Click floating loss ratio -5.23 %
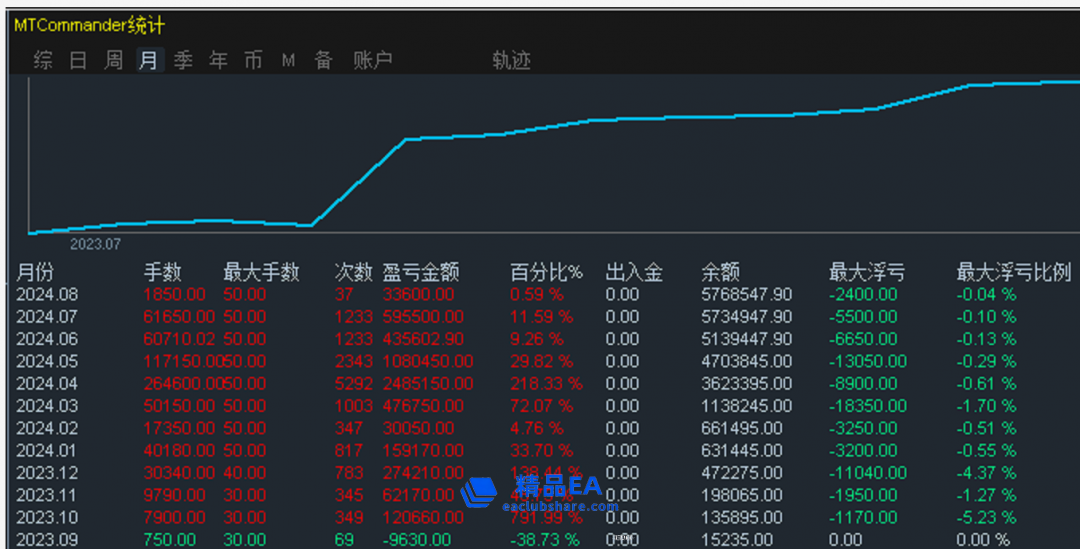Screen dimensions: 1080x549 point(986,517)
